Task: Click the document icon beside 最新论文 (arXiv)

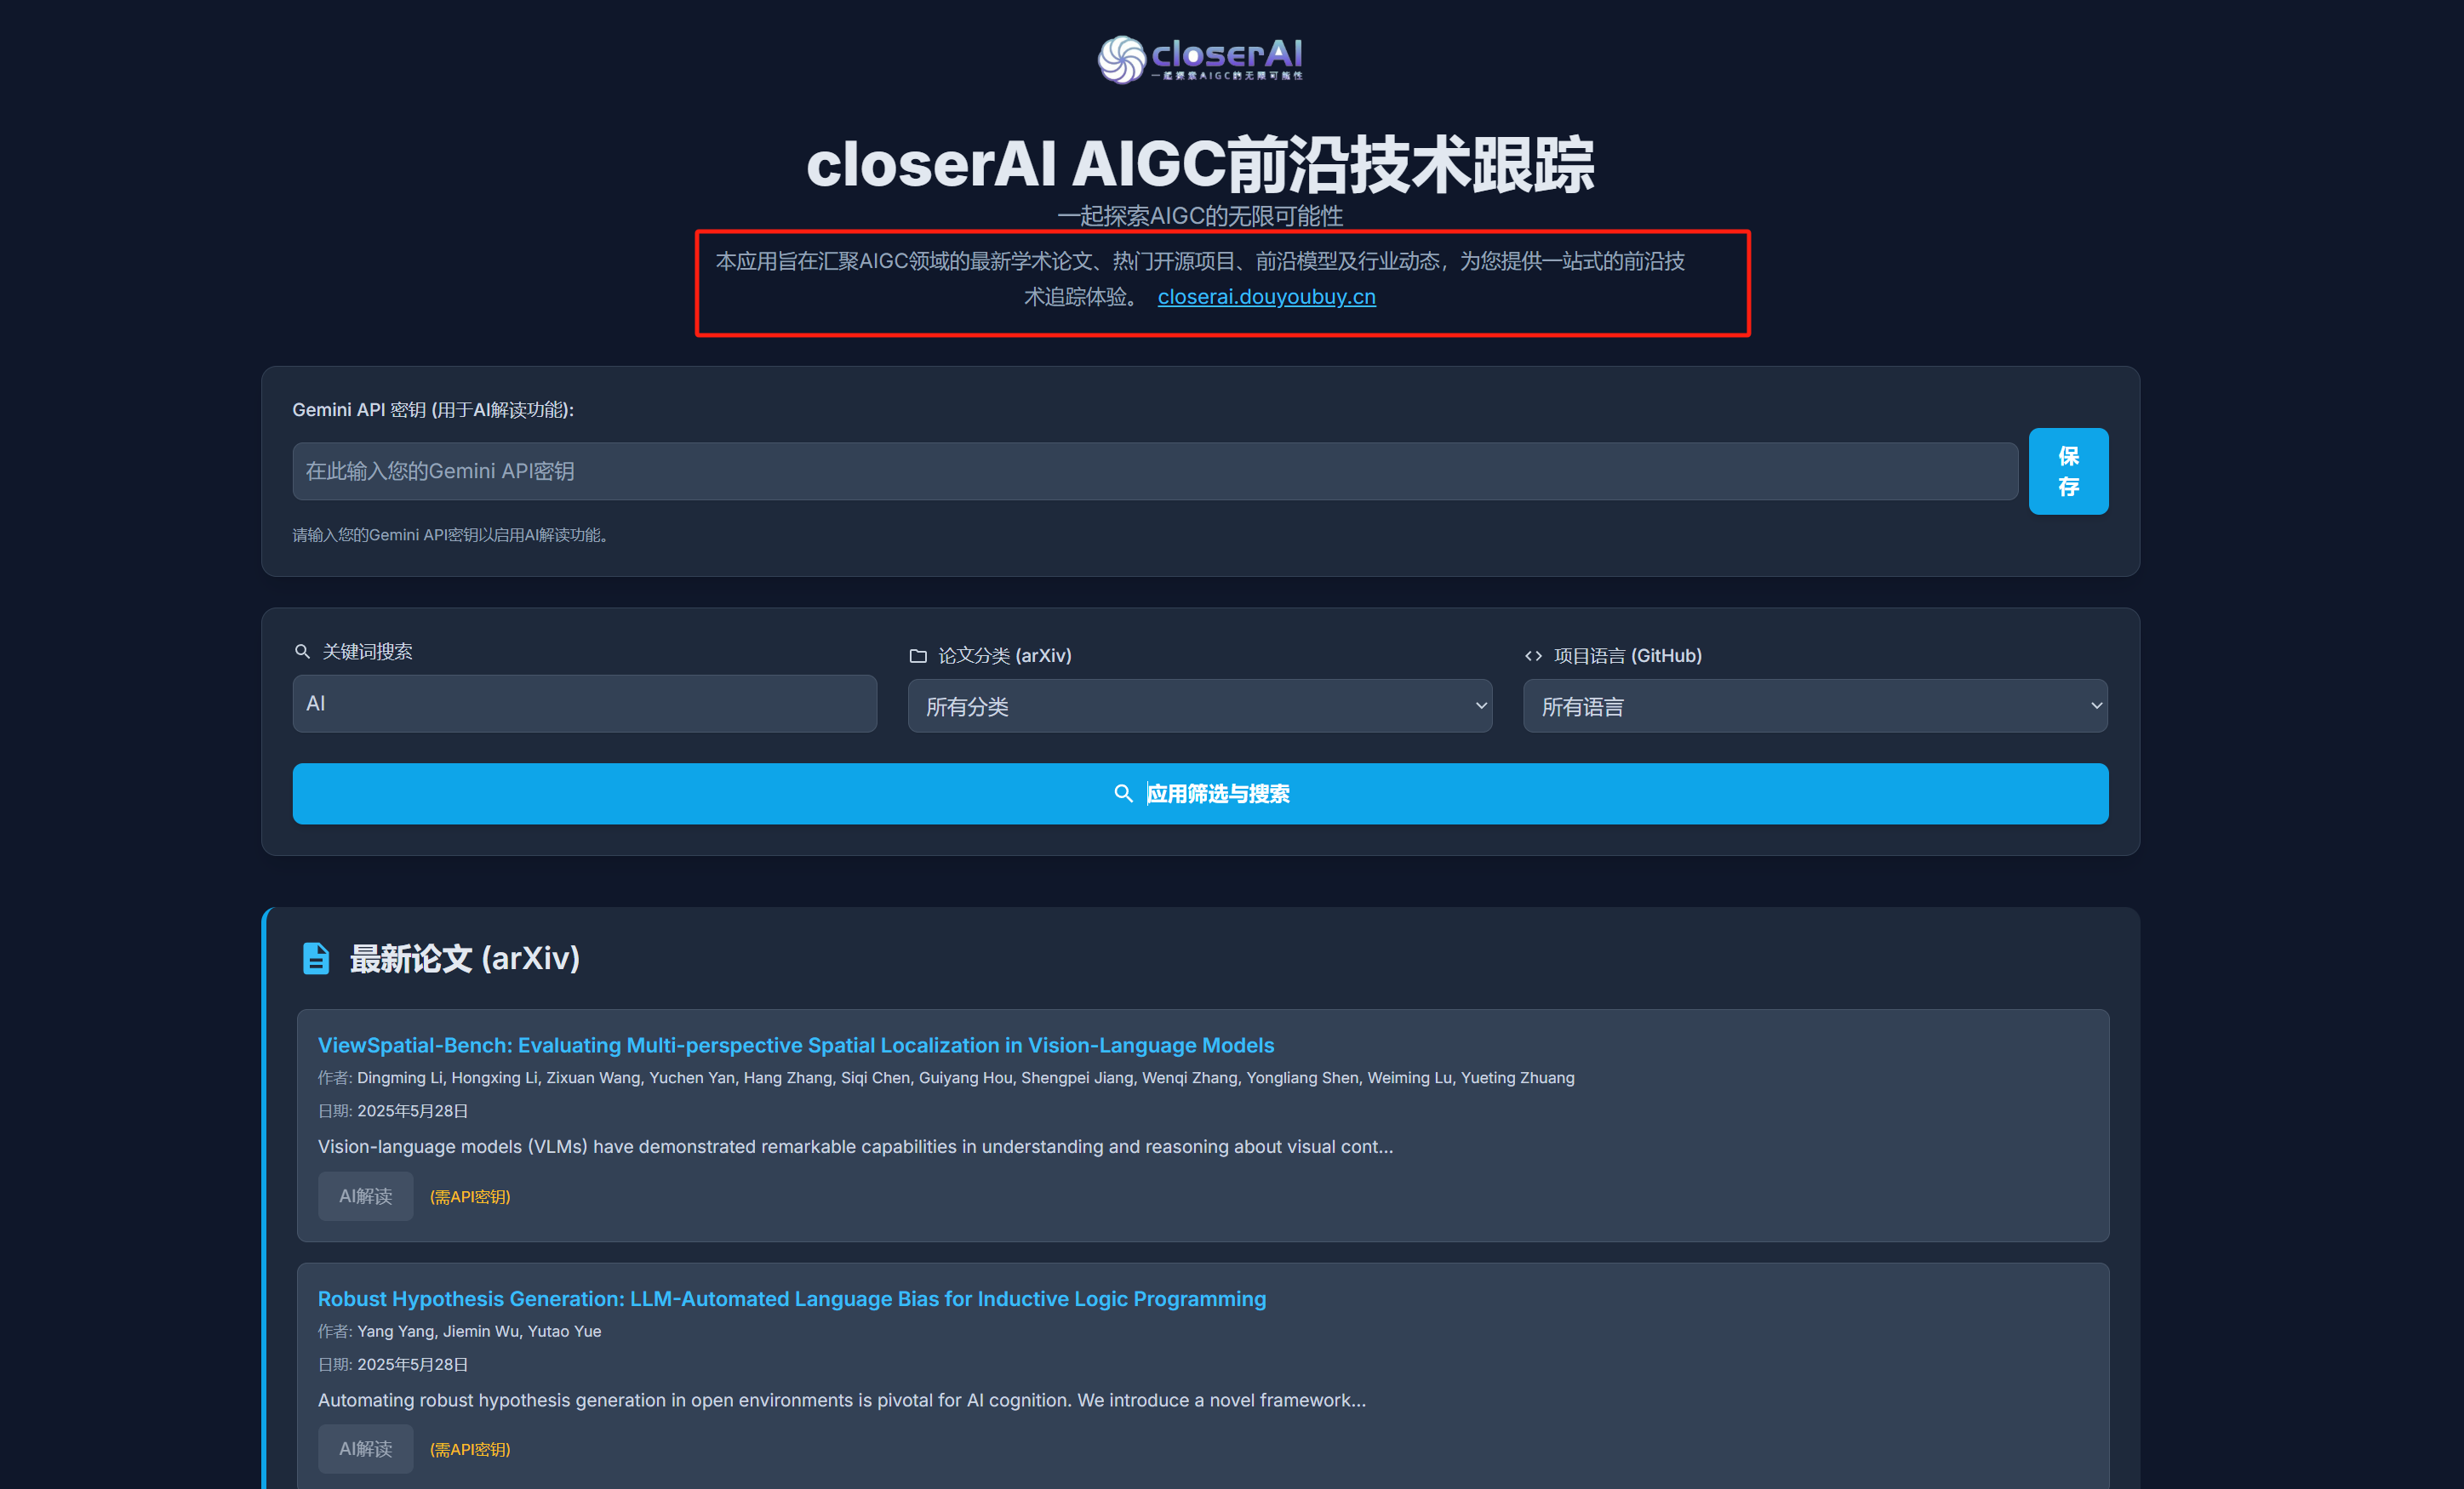Action: (316, 958)
